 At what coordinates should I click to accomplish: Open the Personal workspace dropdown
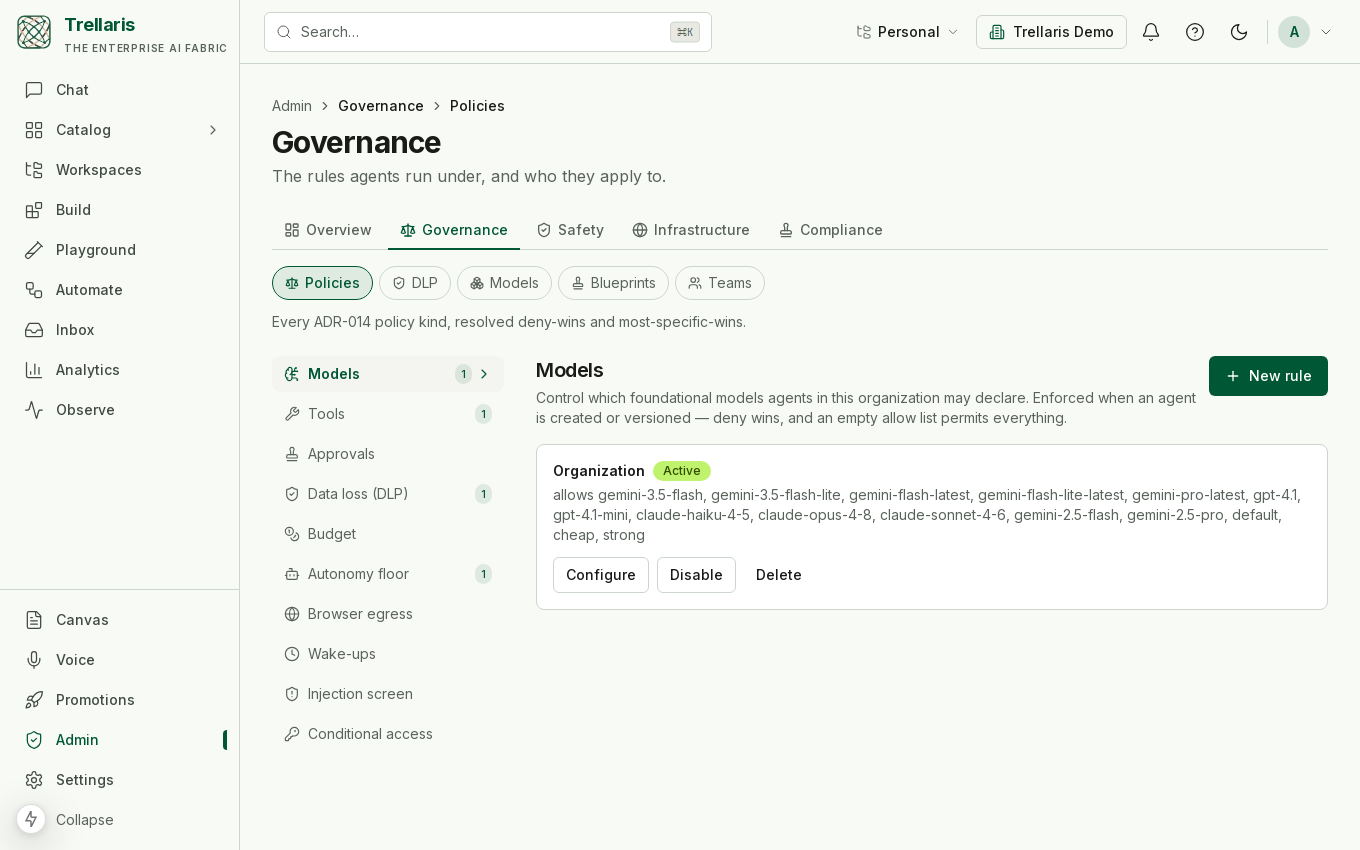[907, 32]
